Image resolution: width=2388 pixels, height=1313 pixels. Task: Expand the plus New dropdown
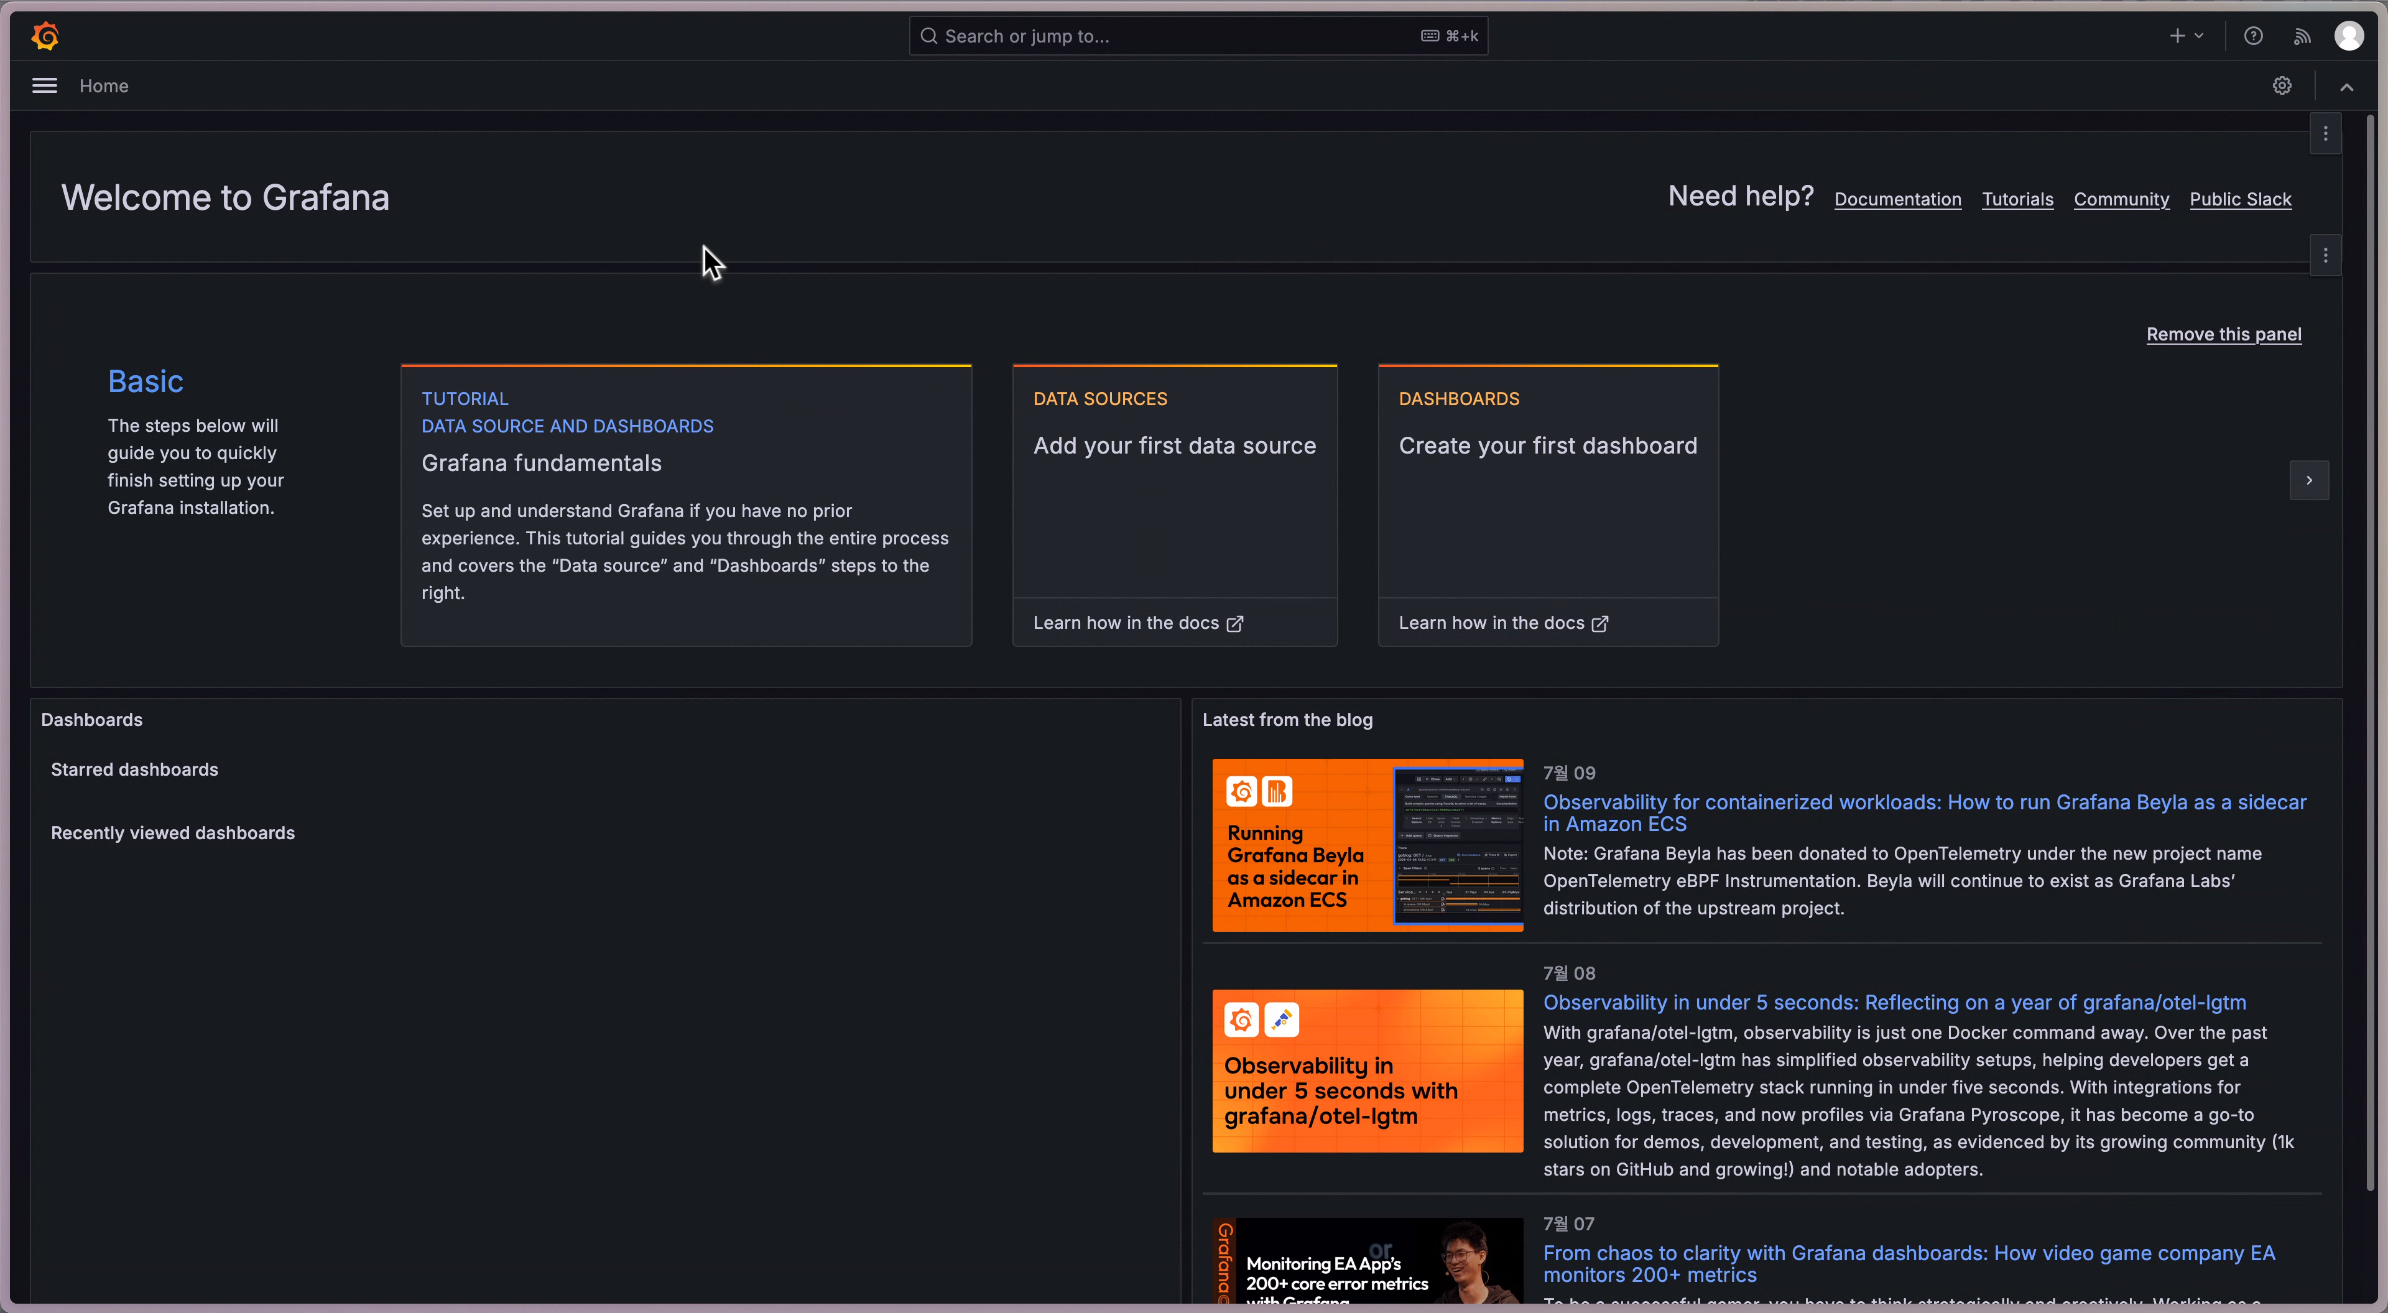tap(2186, 36)
